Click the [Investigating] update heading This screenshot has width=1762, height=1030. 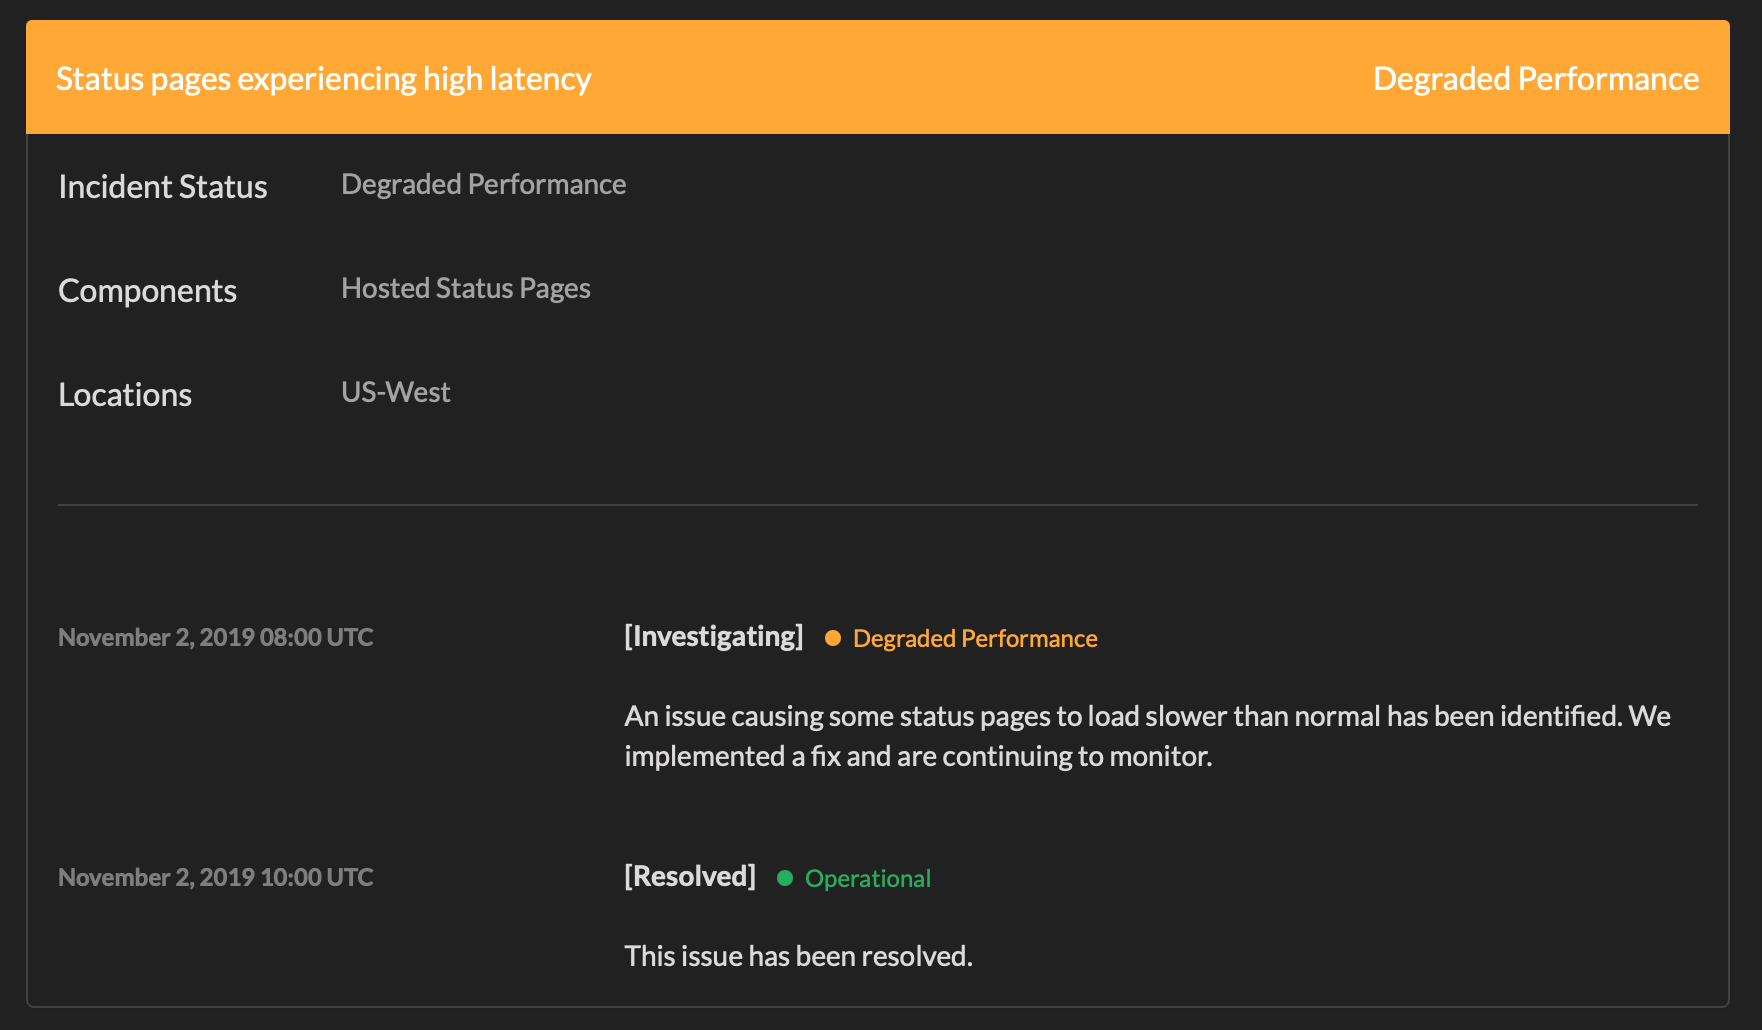pyautogui.click(x=713, y=637)
